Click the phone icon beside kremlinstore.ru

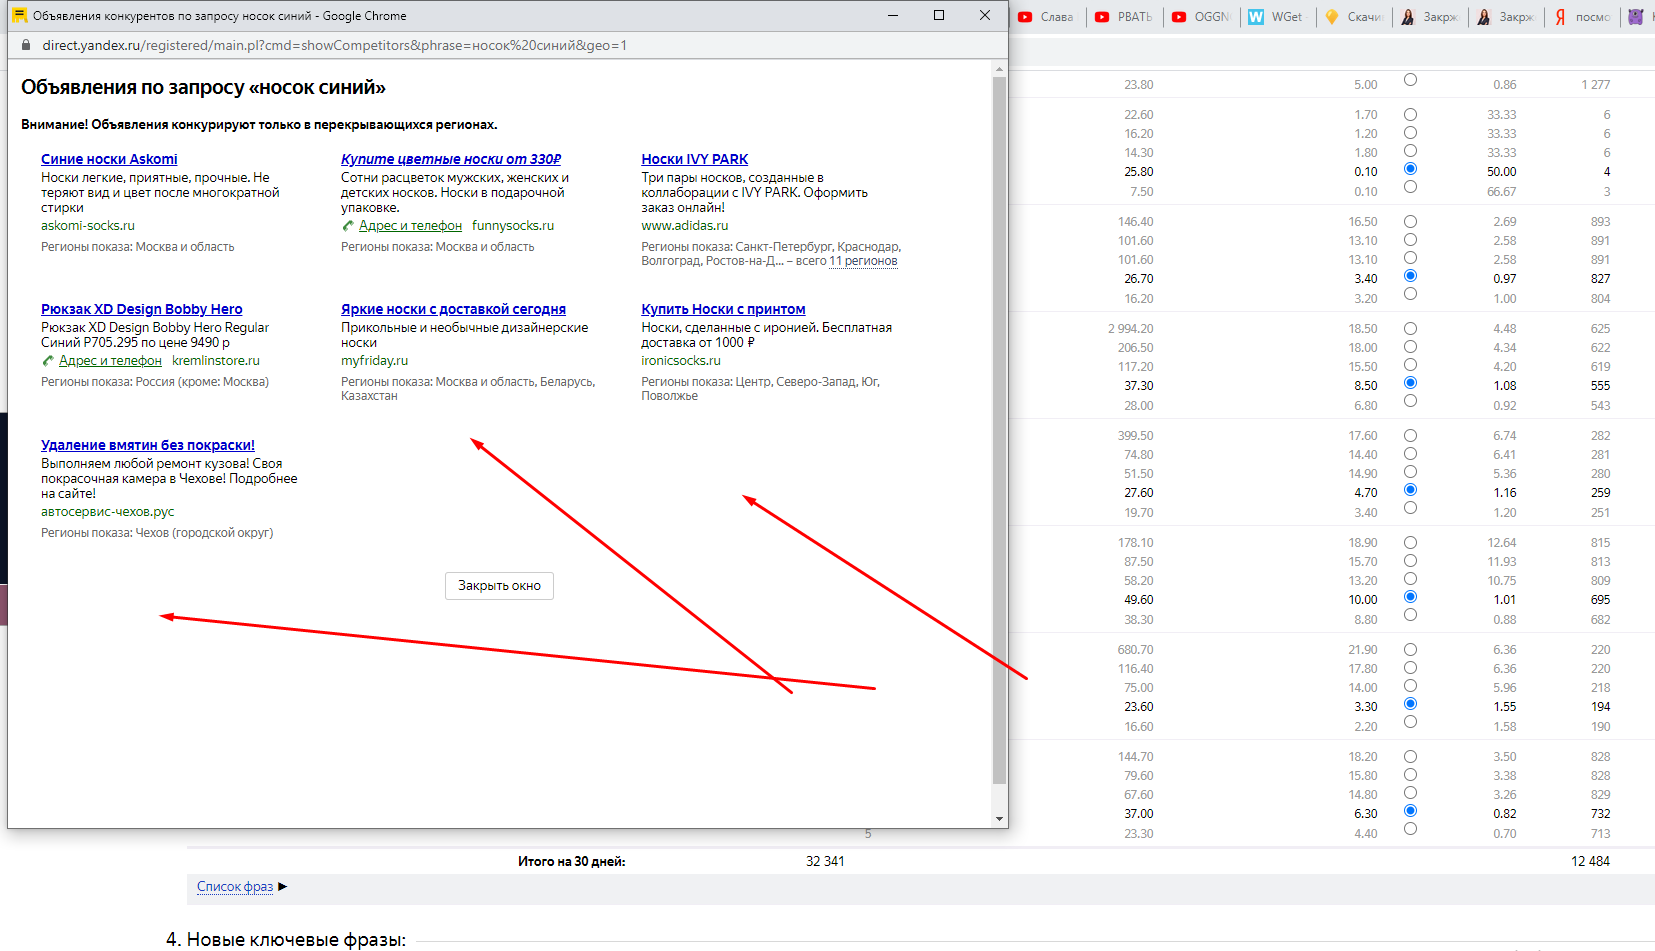(48, 361)
